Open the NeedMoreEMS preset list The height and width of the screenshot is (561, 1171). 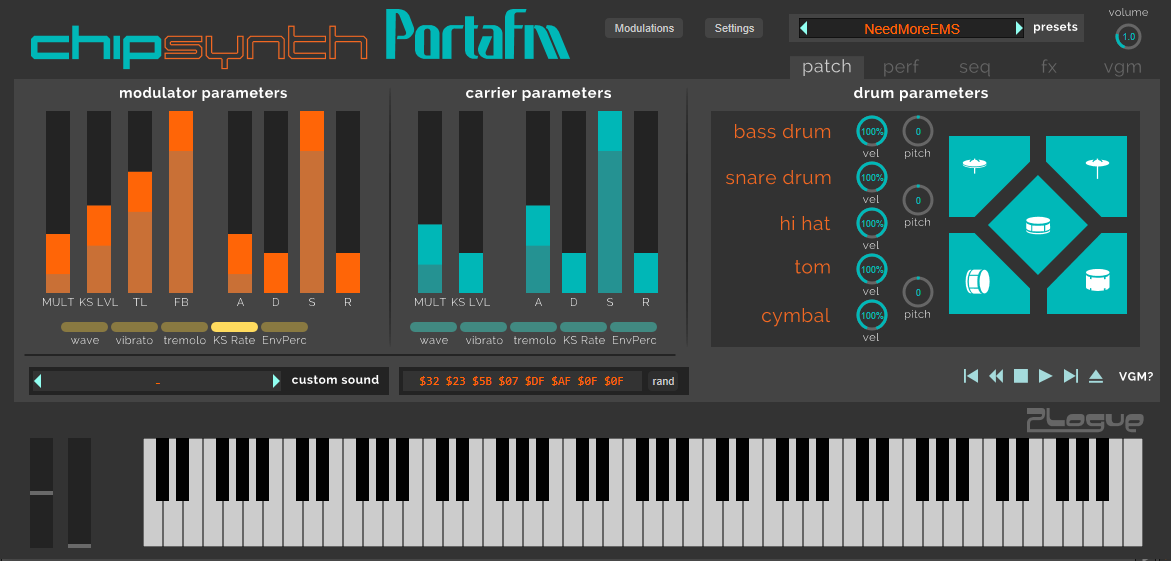[x=911, y=29]
